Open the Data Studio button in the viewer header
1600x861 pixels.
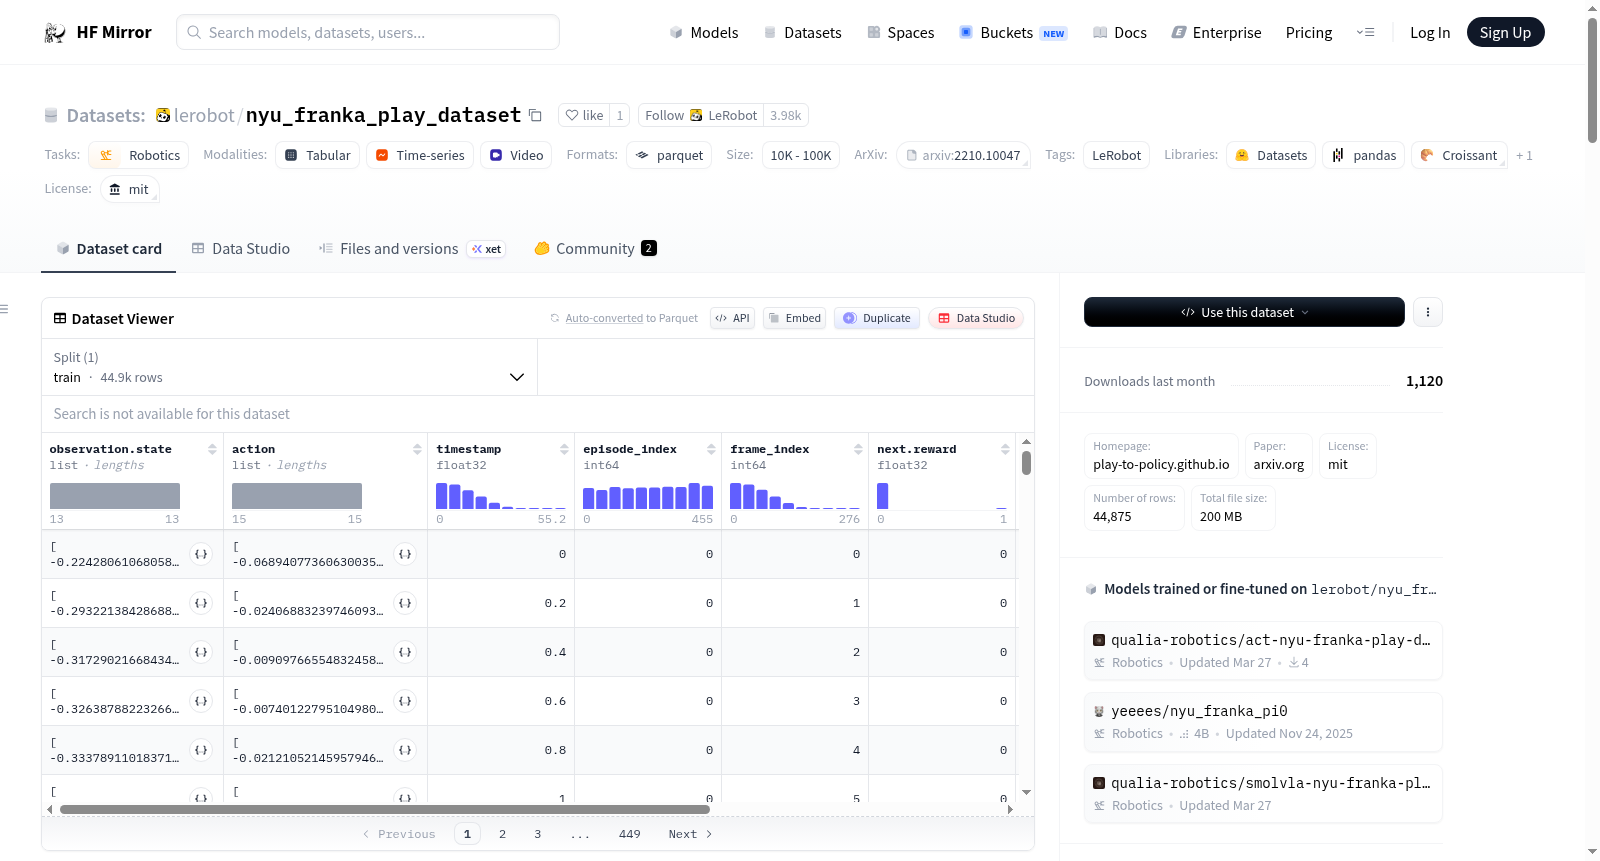(x=975, y=318)
